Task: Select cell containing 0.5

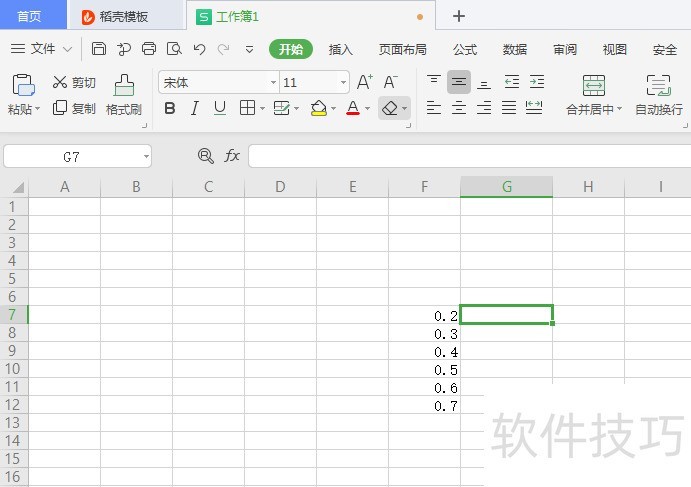Action: pos(424,369)
